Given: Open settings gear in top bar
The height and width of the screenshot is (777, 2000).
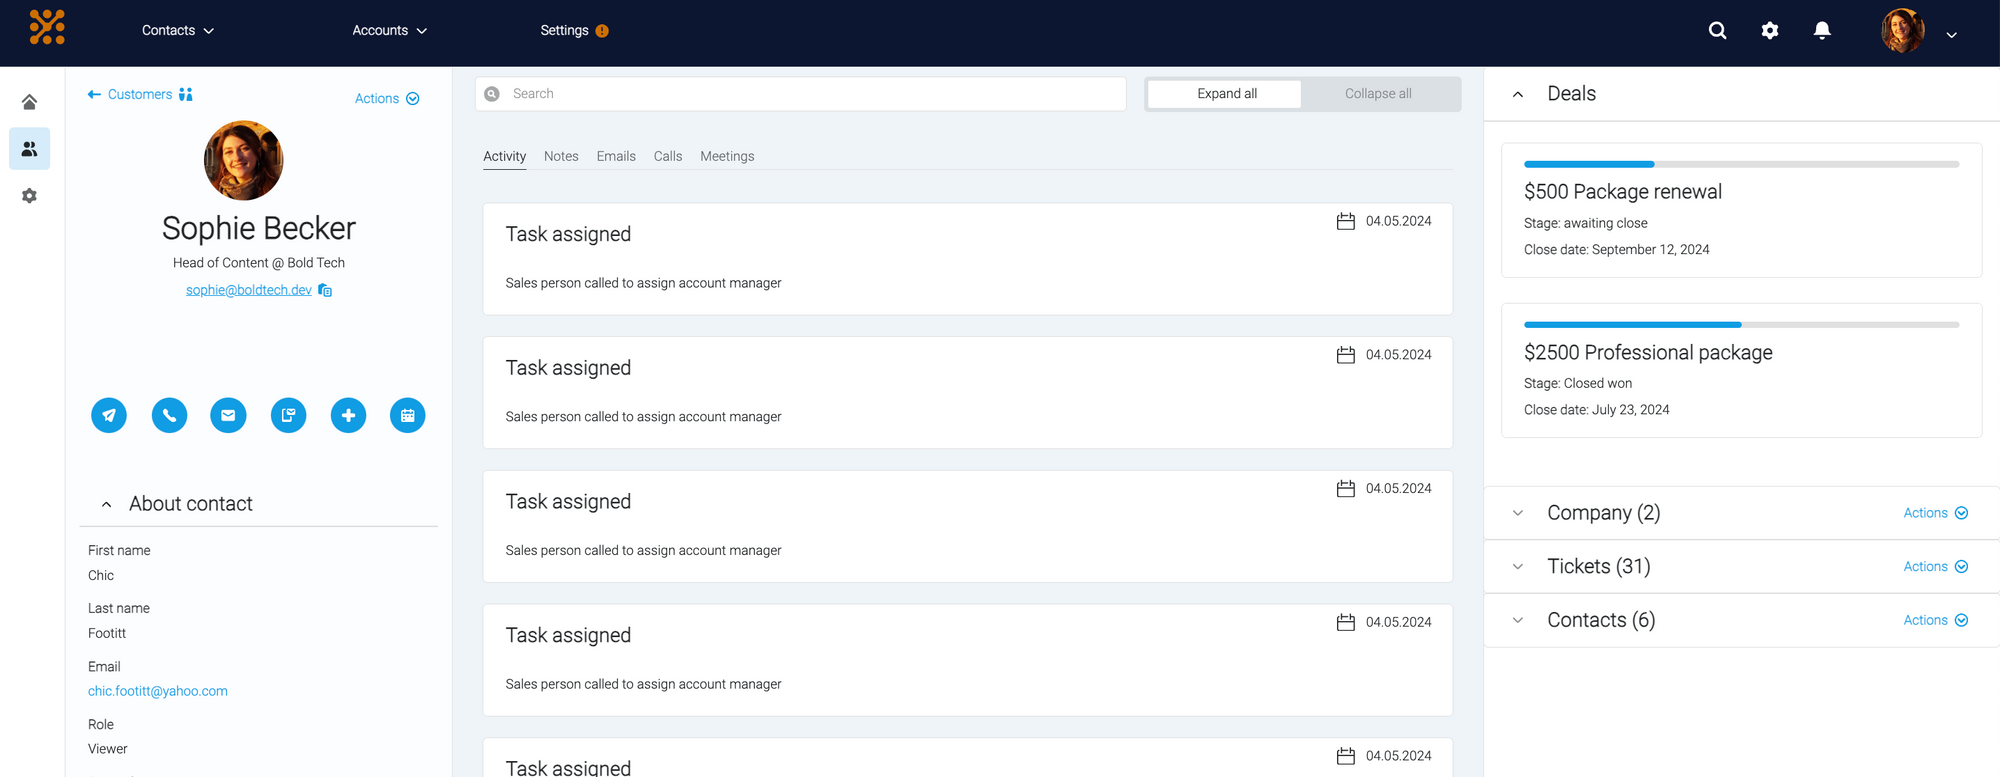Looking at the screenshot, I should 1770,31.
